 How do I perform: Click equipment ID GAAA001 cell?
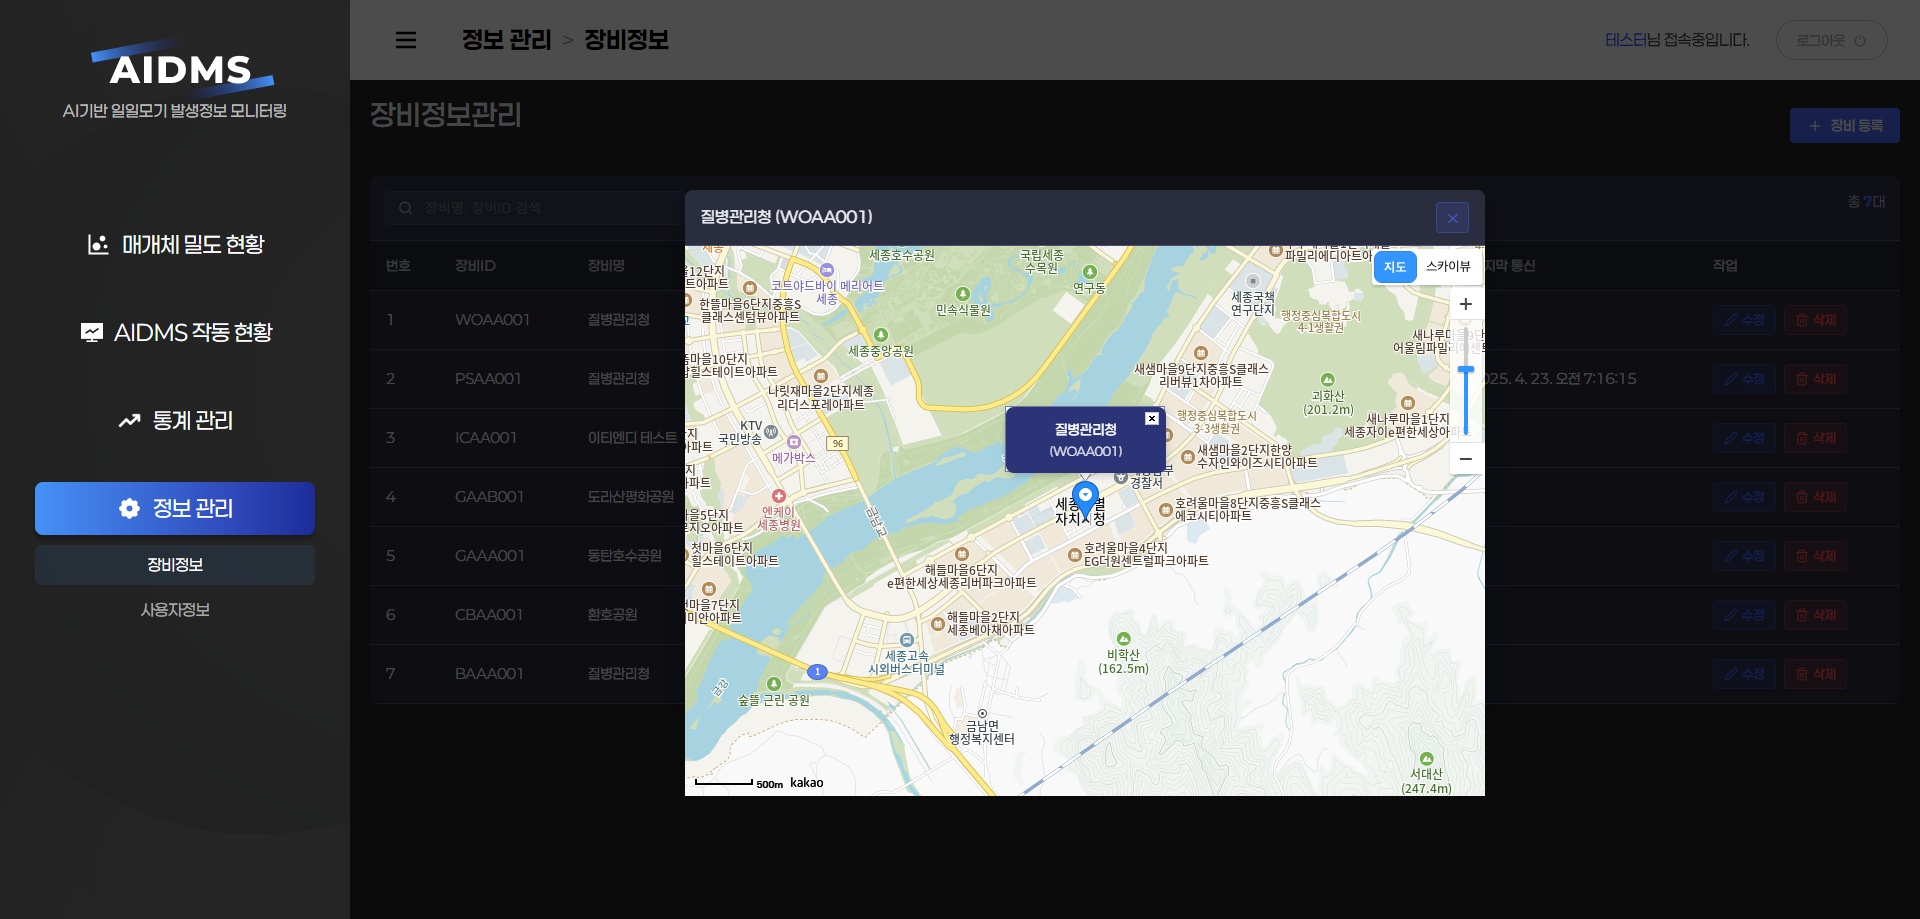pyautogui.click(x=489, y=556)
